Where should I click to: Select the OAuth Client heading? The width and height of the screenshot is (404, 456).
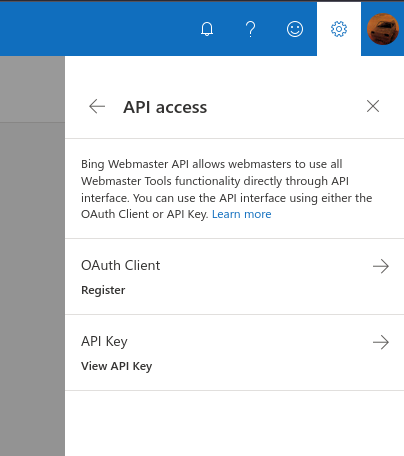pyautogui.click(x=121, y=265)
